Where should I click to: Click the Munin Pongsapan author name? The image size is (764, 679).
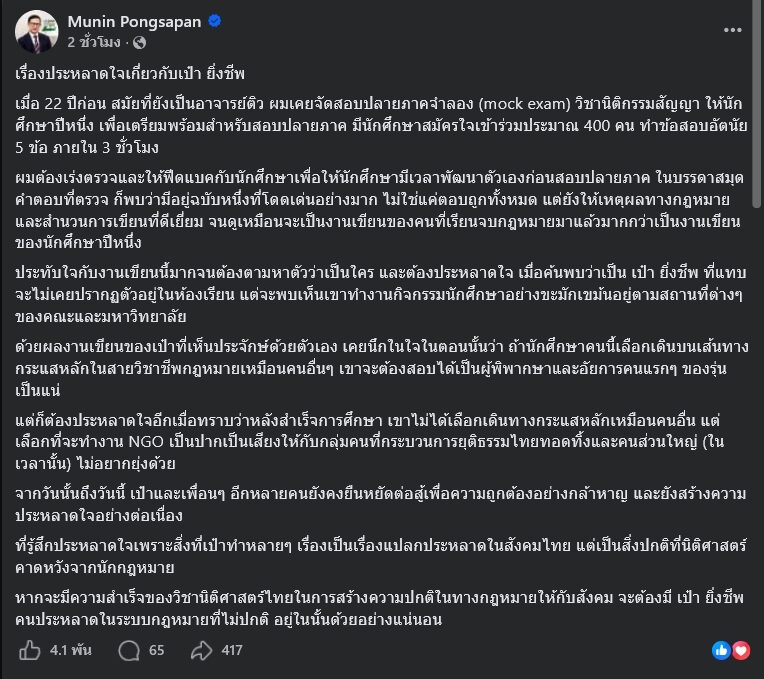coord(134,21)
